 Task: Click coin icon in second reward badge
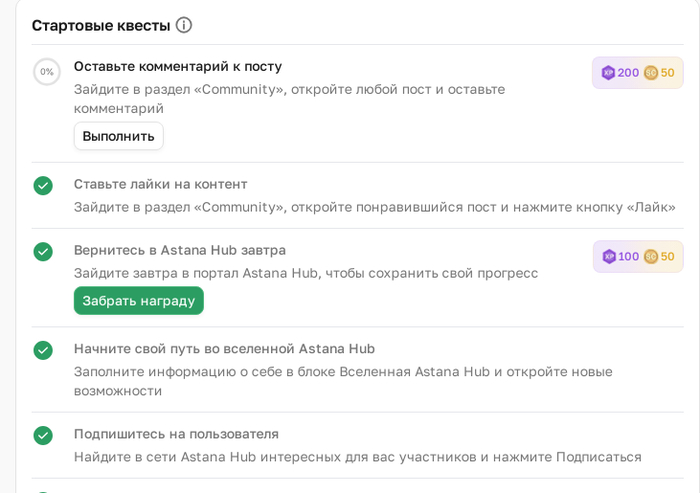(x=651, y=257)
